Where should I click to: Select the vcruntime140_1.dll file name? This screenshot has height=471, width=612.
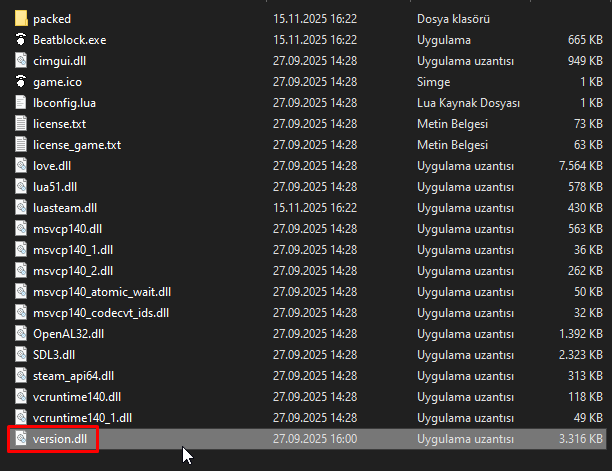[82, 418]
